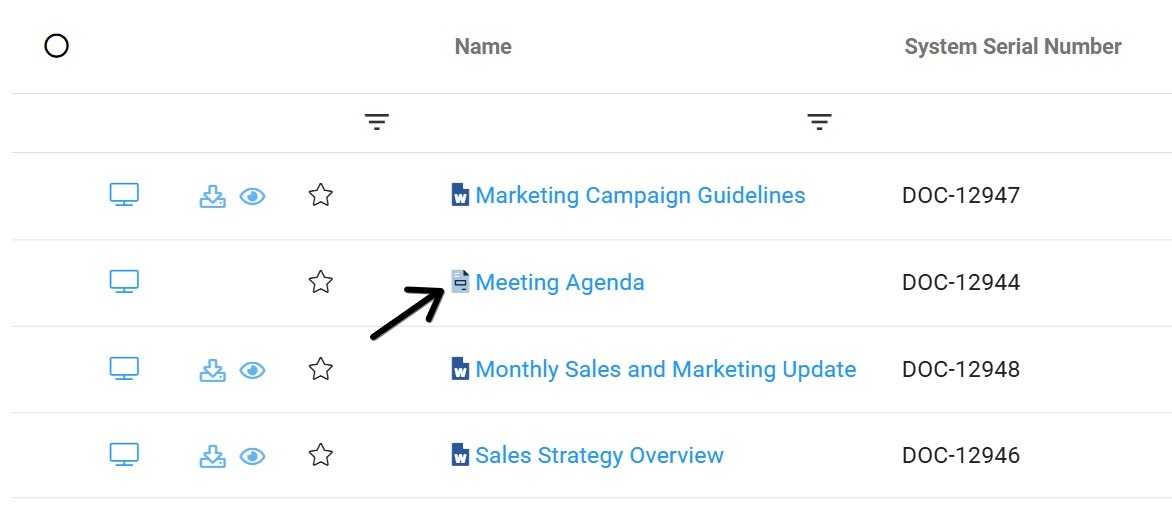This screenshot has width=1172, height=518.
Task: Download the Sales Strategy Overview document
Action: coord(212,456)
